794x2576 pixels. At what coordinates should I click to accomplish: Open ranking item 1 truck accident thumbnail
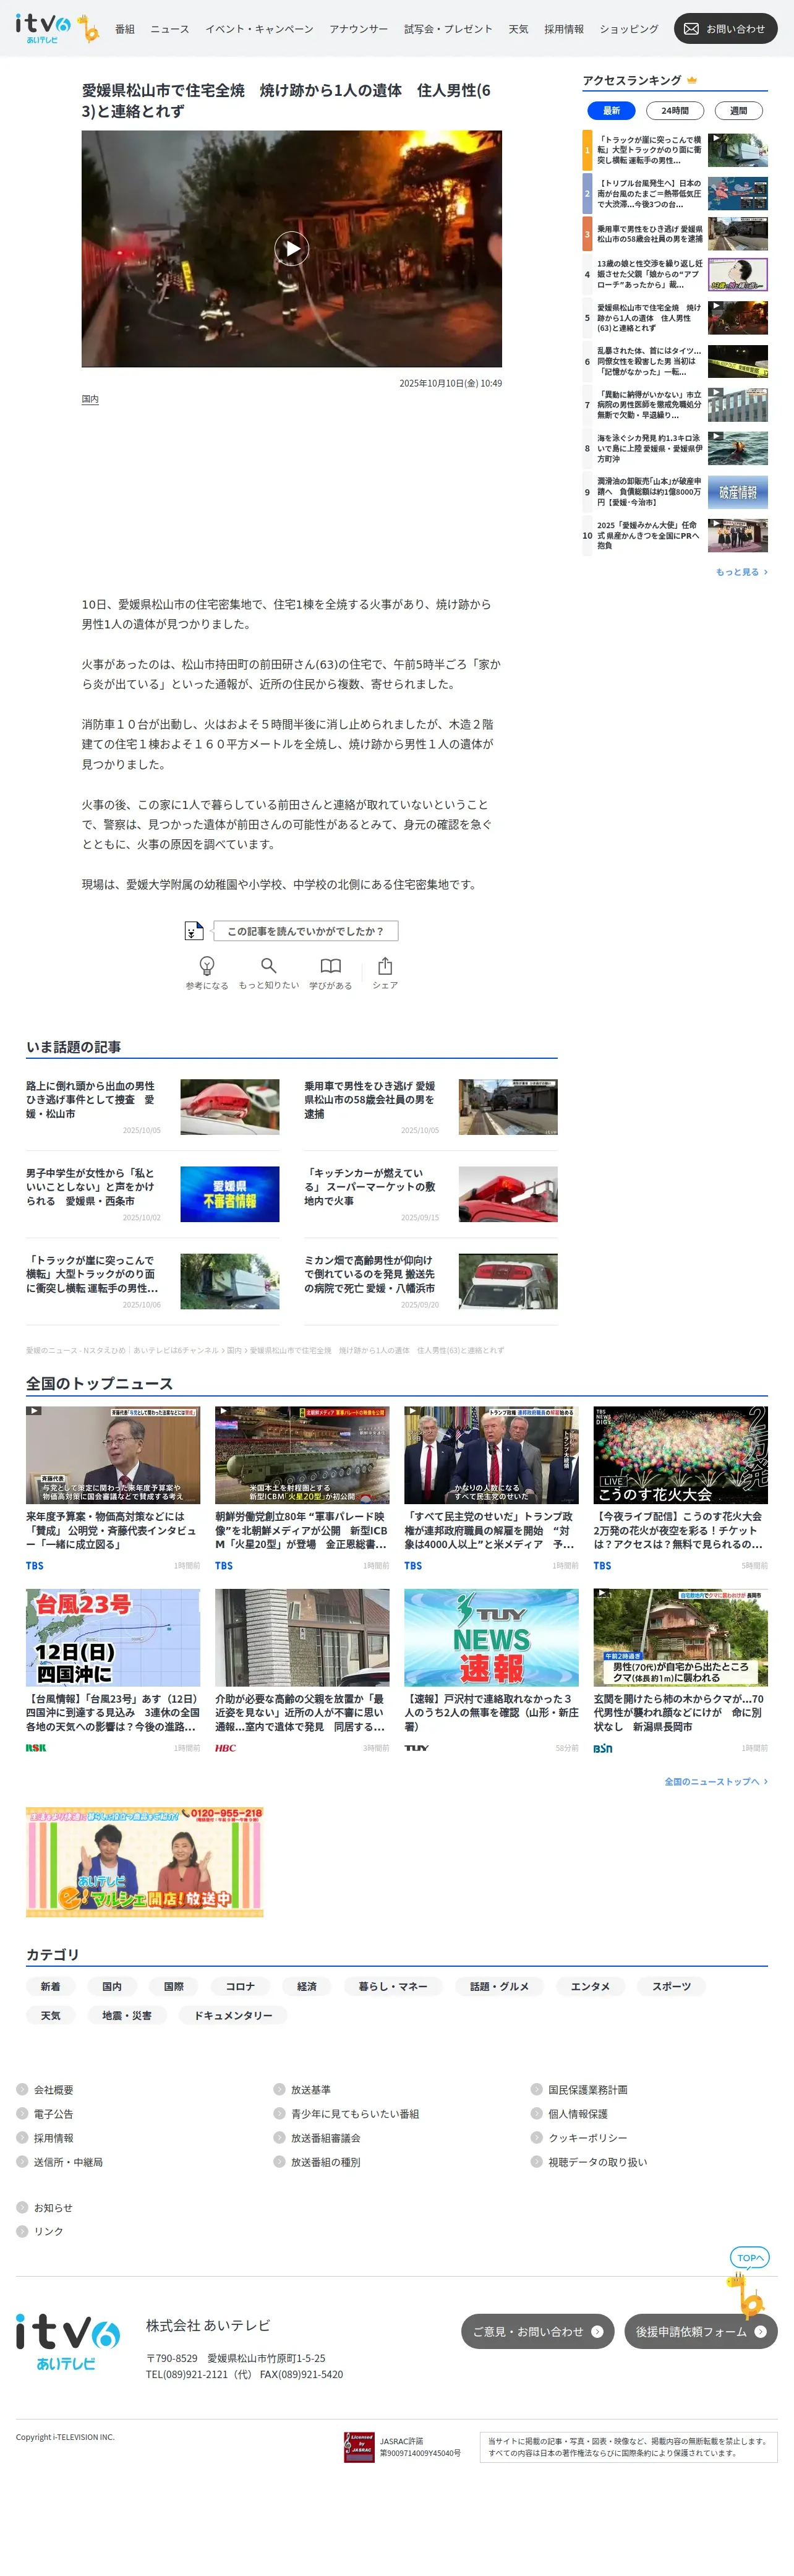pos(738,150)
